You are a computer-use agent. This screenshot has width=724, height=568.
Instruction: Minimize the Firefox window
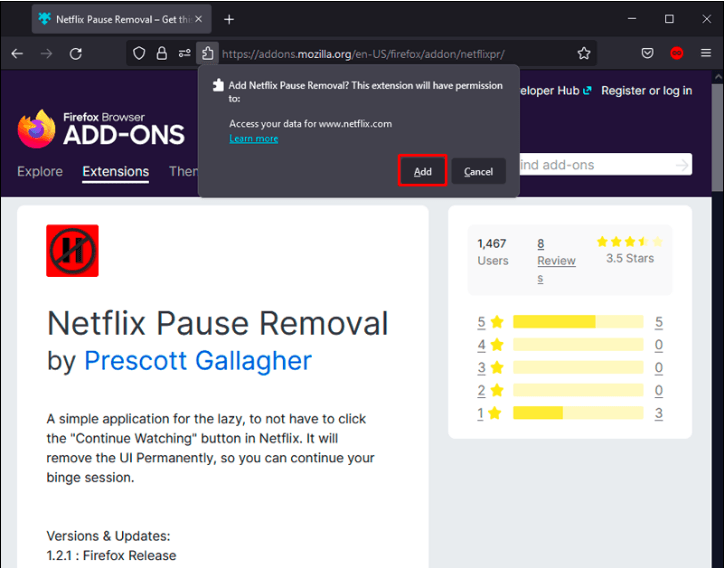tap(632, 19)
